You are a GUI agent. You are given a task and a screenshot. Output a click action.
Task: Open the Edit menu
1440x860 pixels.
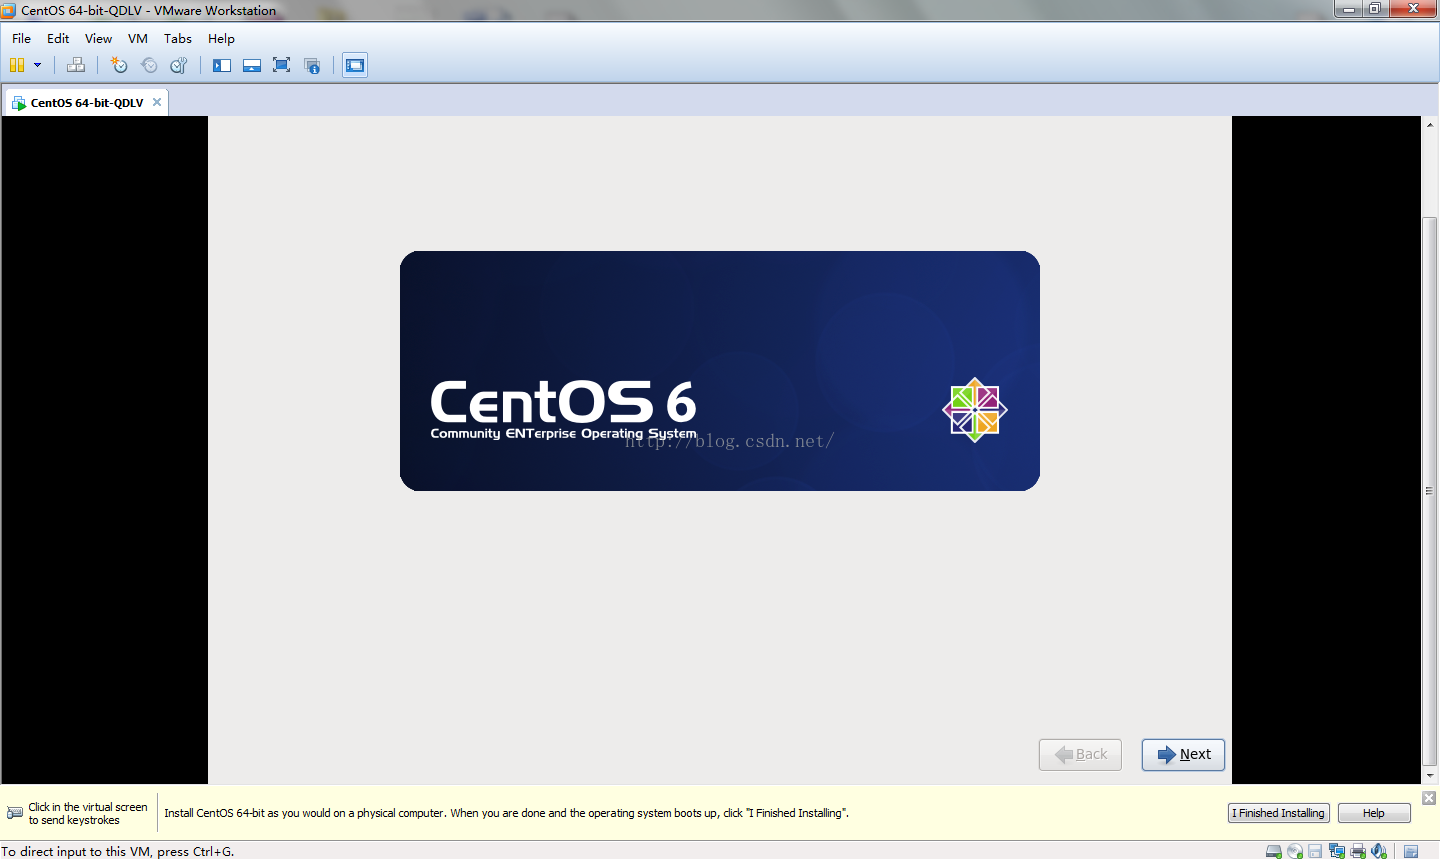(x=58, y=38)
